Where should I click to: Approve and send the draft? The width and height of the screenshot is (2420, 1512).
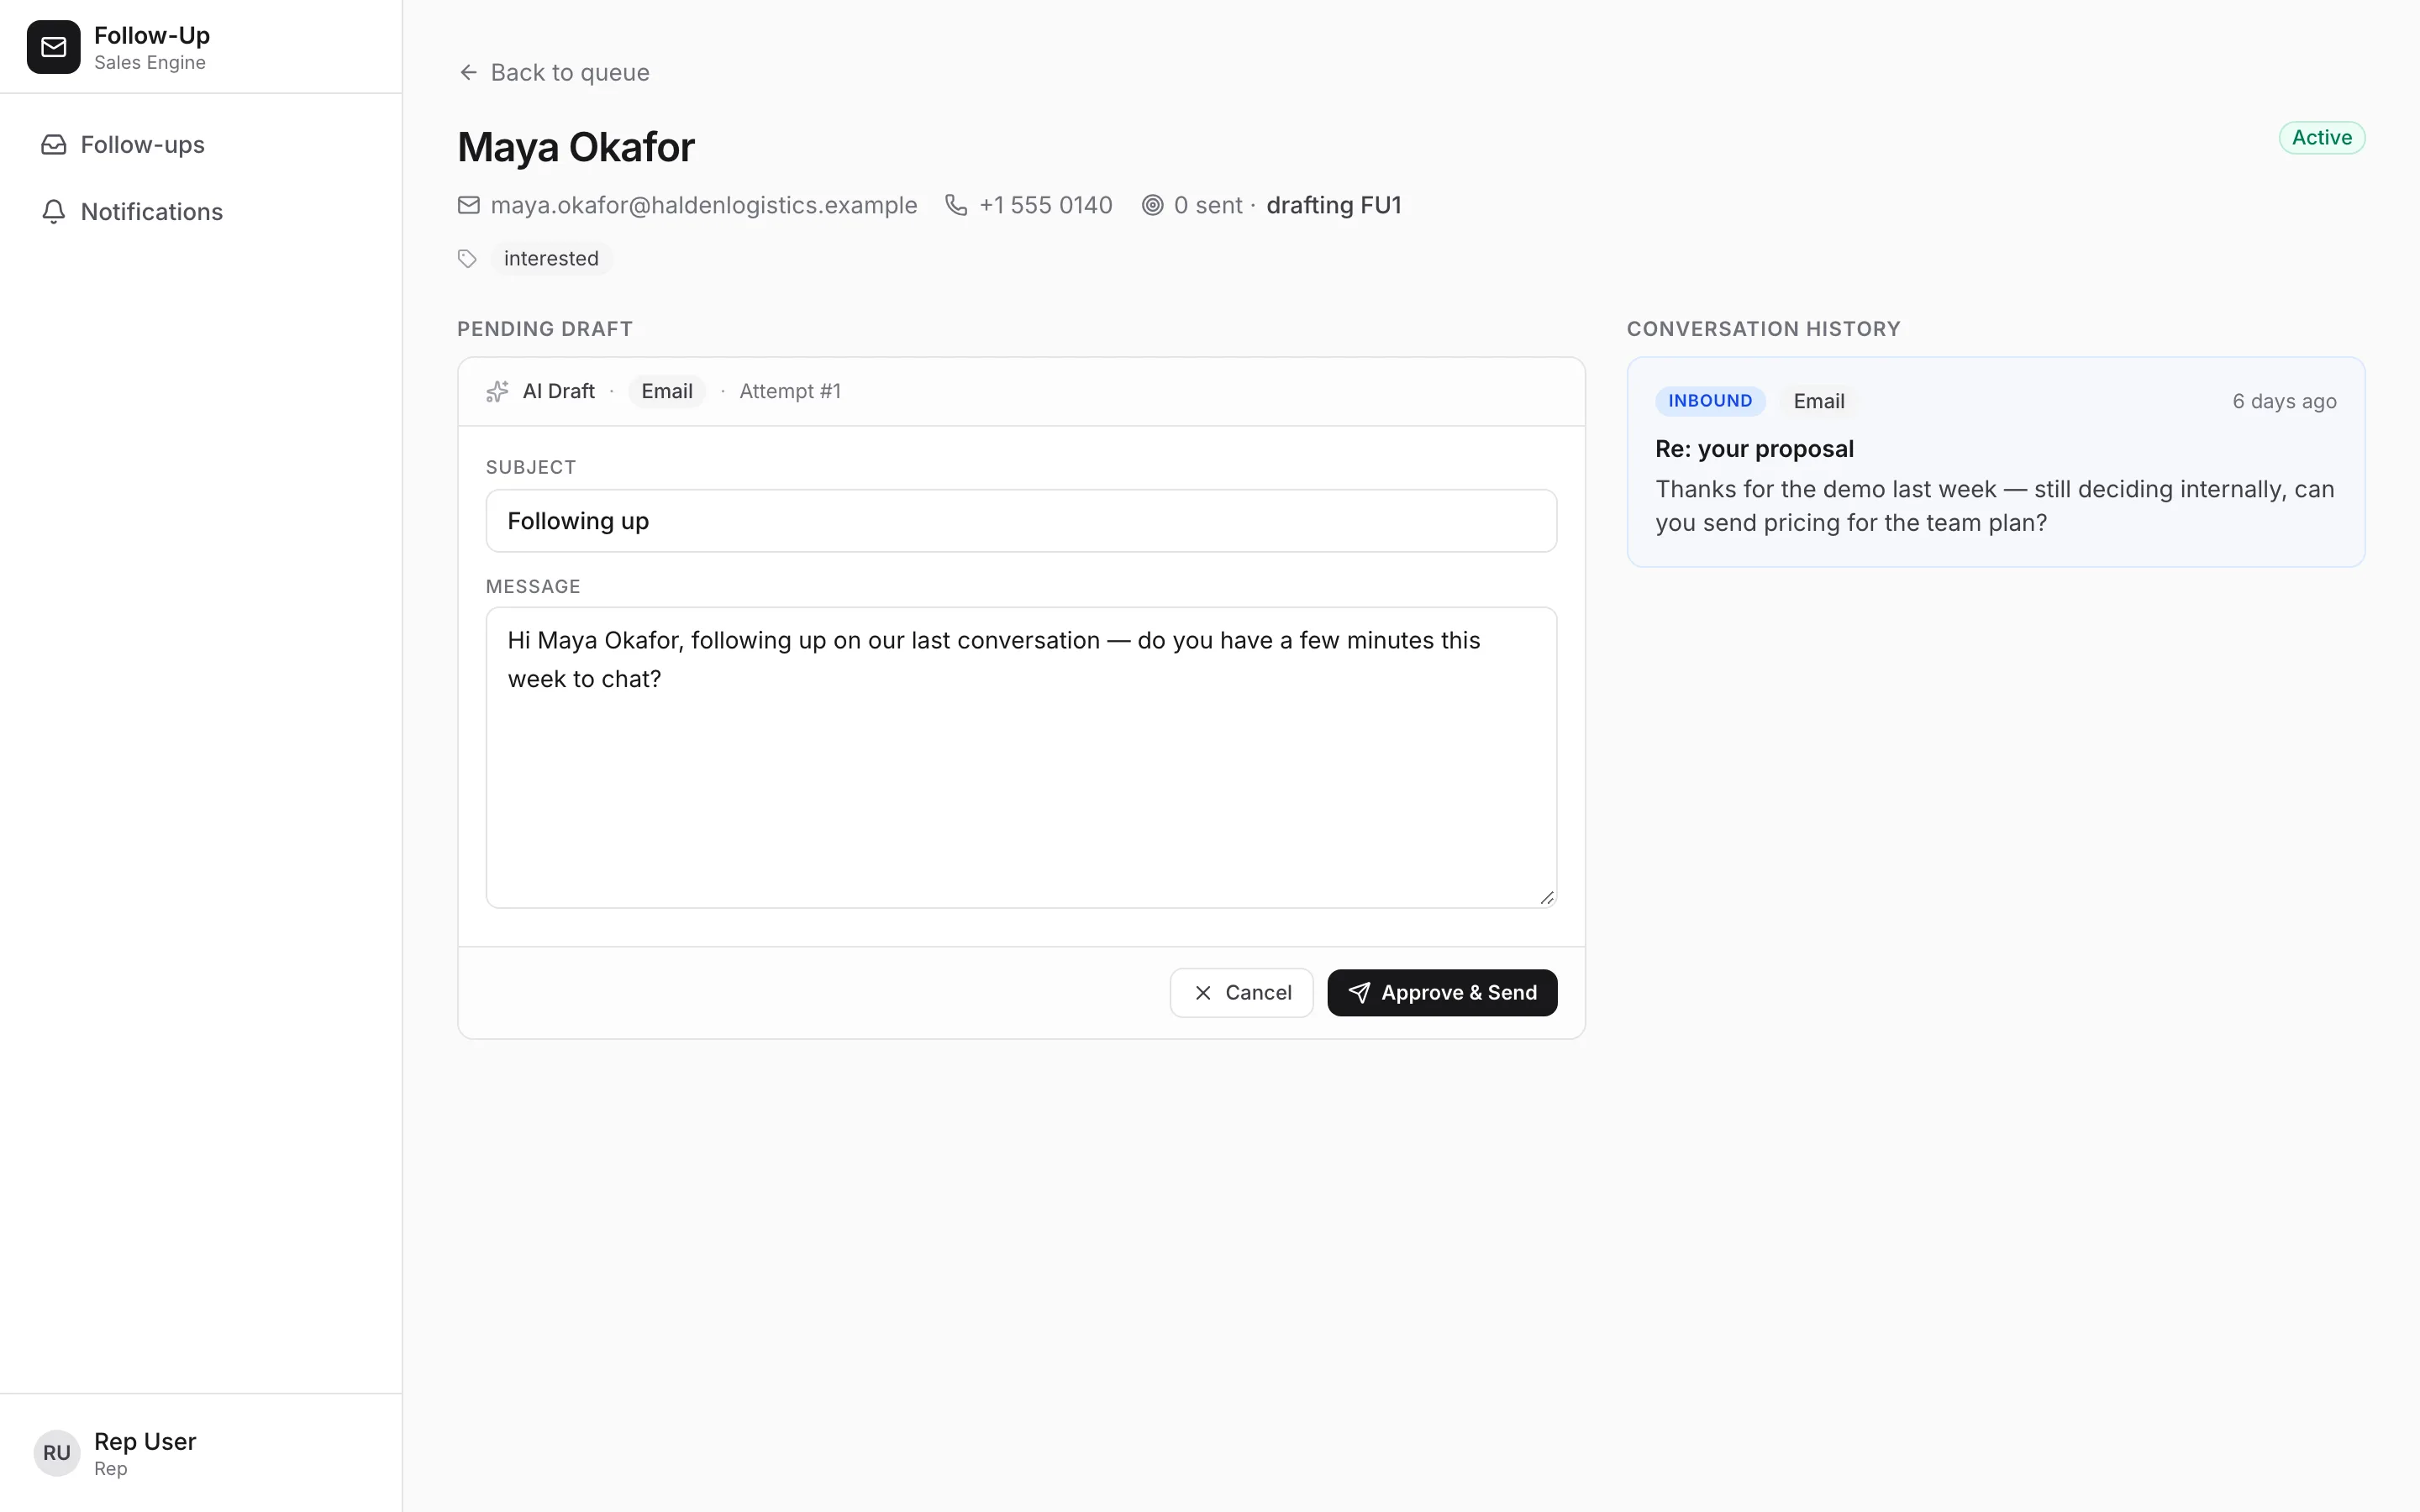point(1442,993)
